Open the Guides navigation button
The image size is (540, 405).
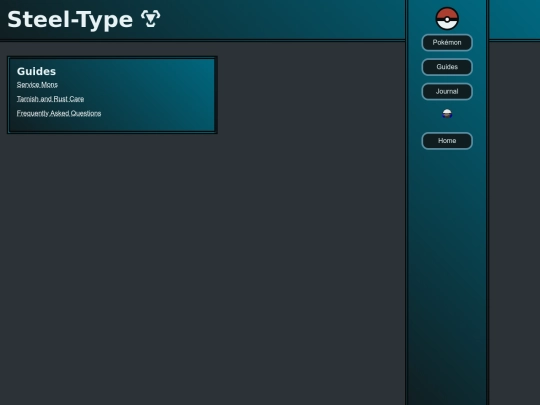[x=447, y=67]
